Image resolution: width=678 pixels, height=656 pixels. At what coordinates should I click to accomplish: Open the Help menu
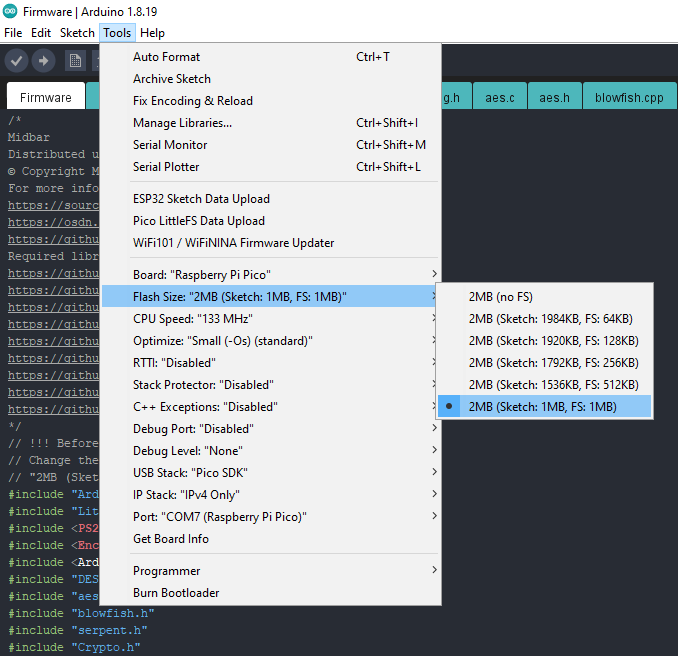point(152,33)
